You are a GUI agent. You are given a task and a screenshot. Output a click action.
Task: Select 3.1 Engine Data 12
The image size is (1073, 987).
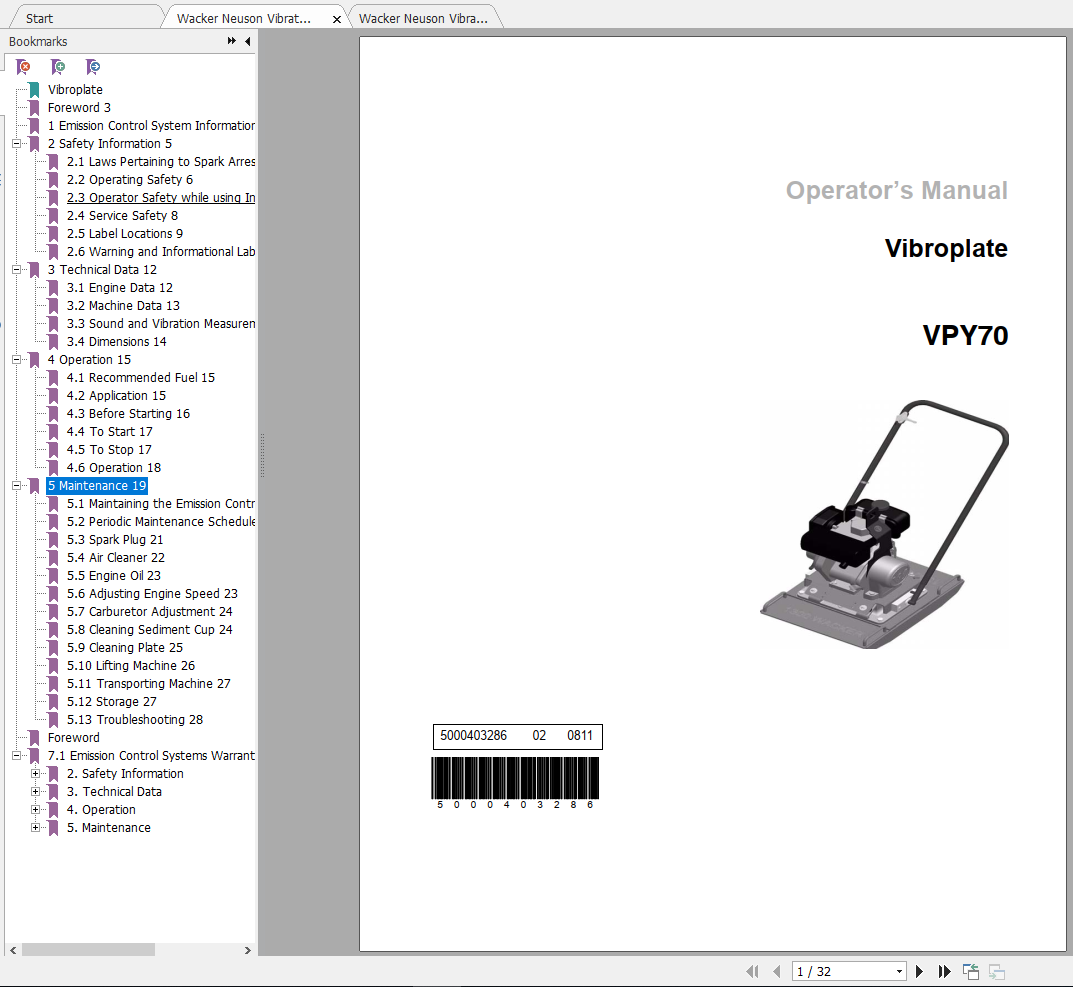120,287
